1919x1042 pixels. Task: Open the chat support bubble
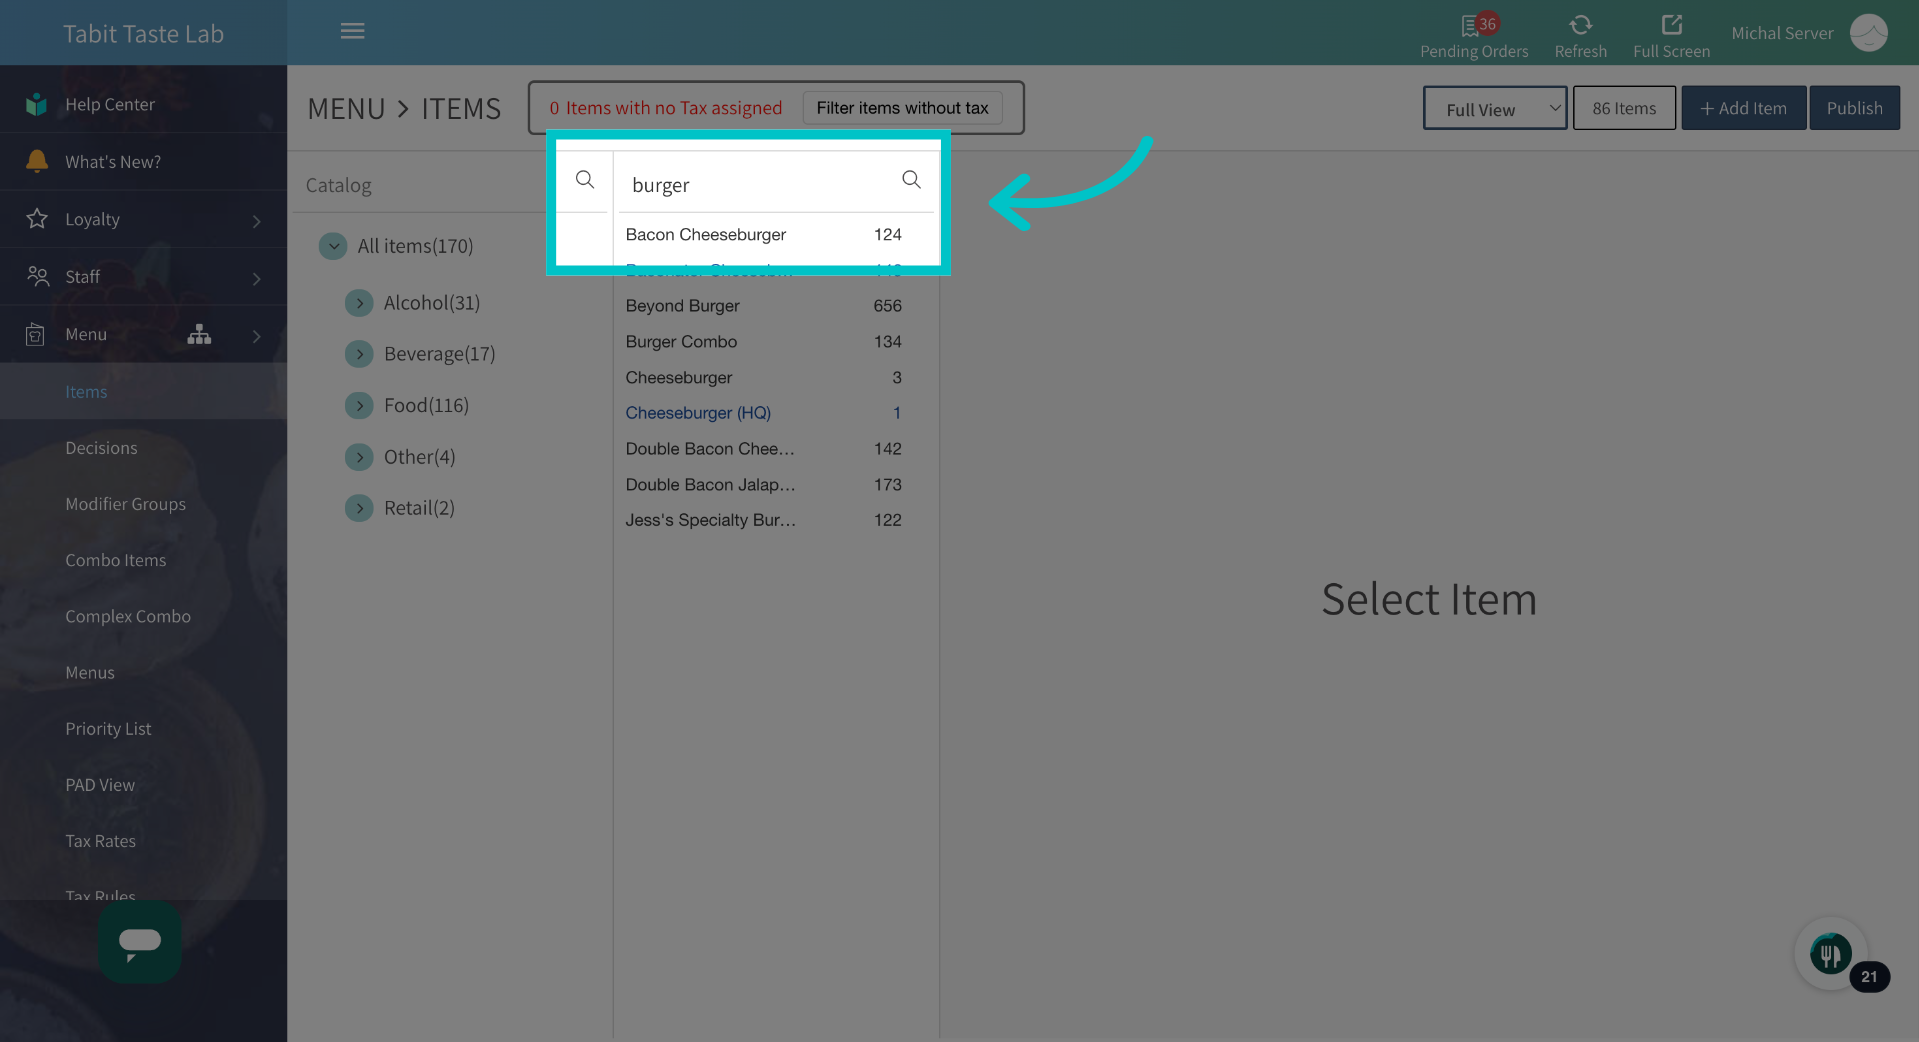click(x=139, y=941)
